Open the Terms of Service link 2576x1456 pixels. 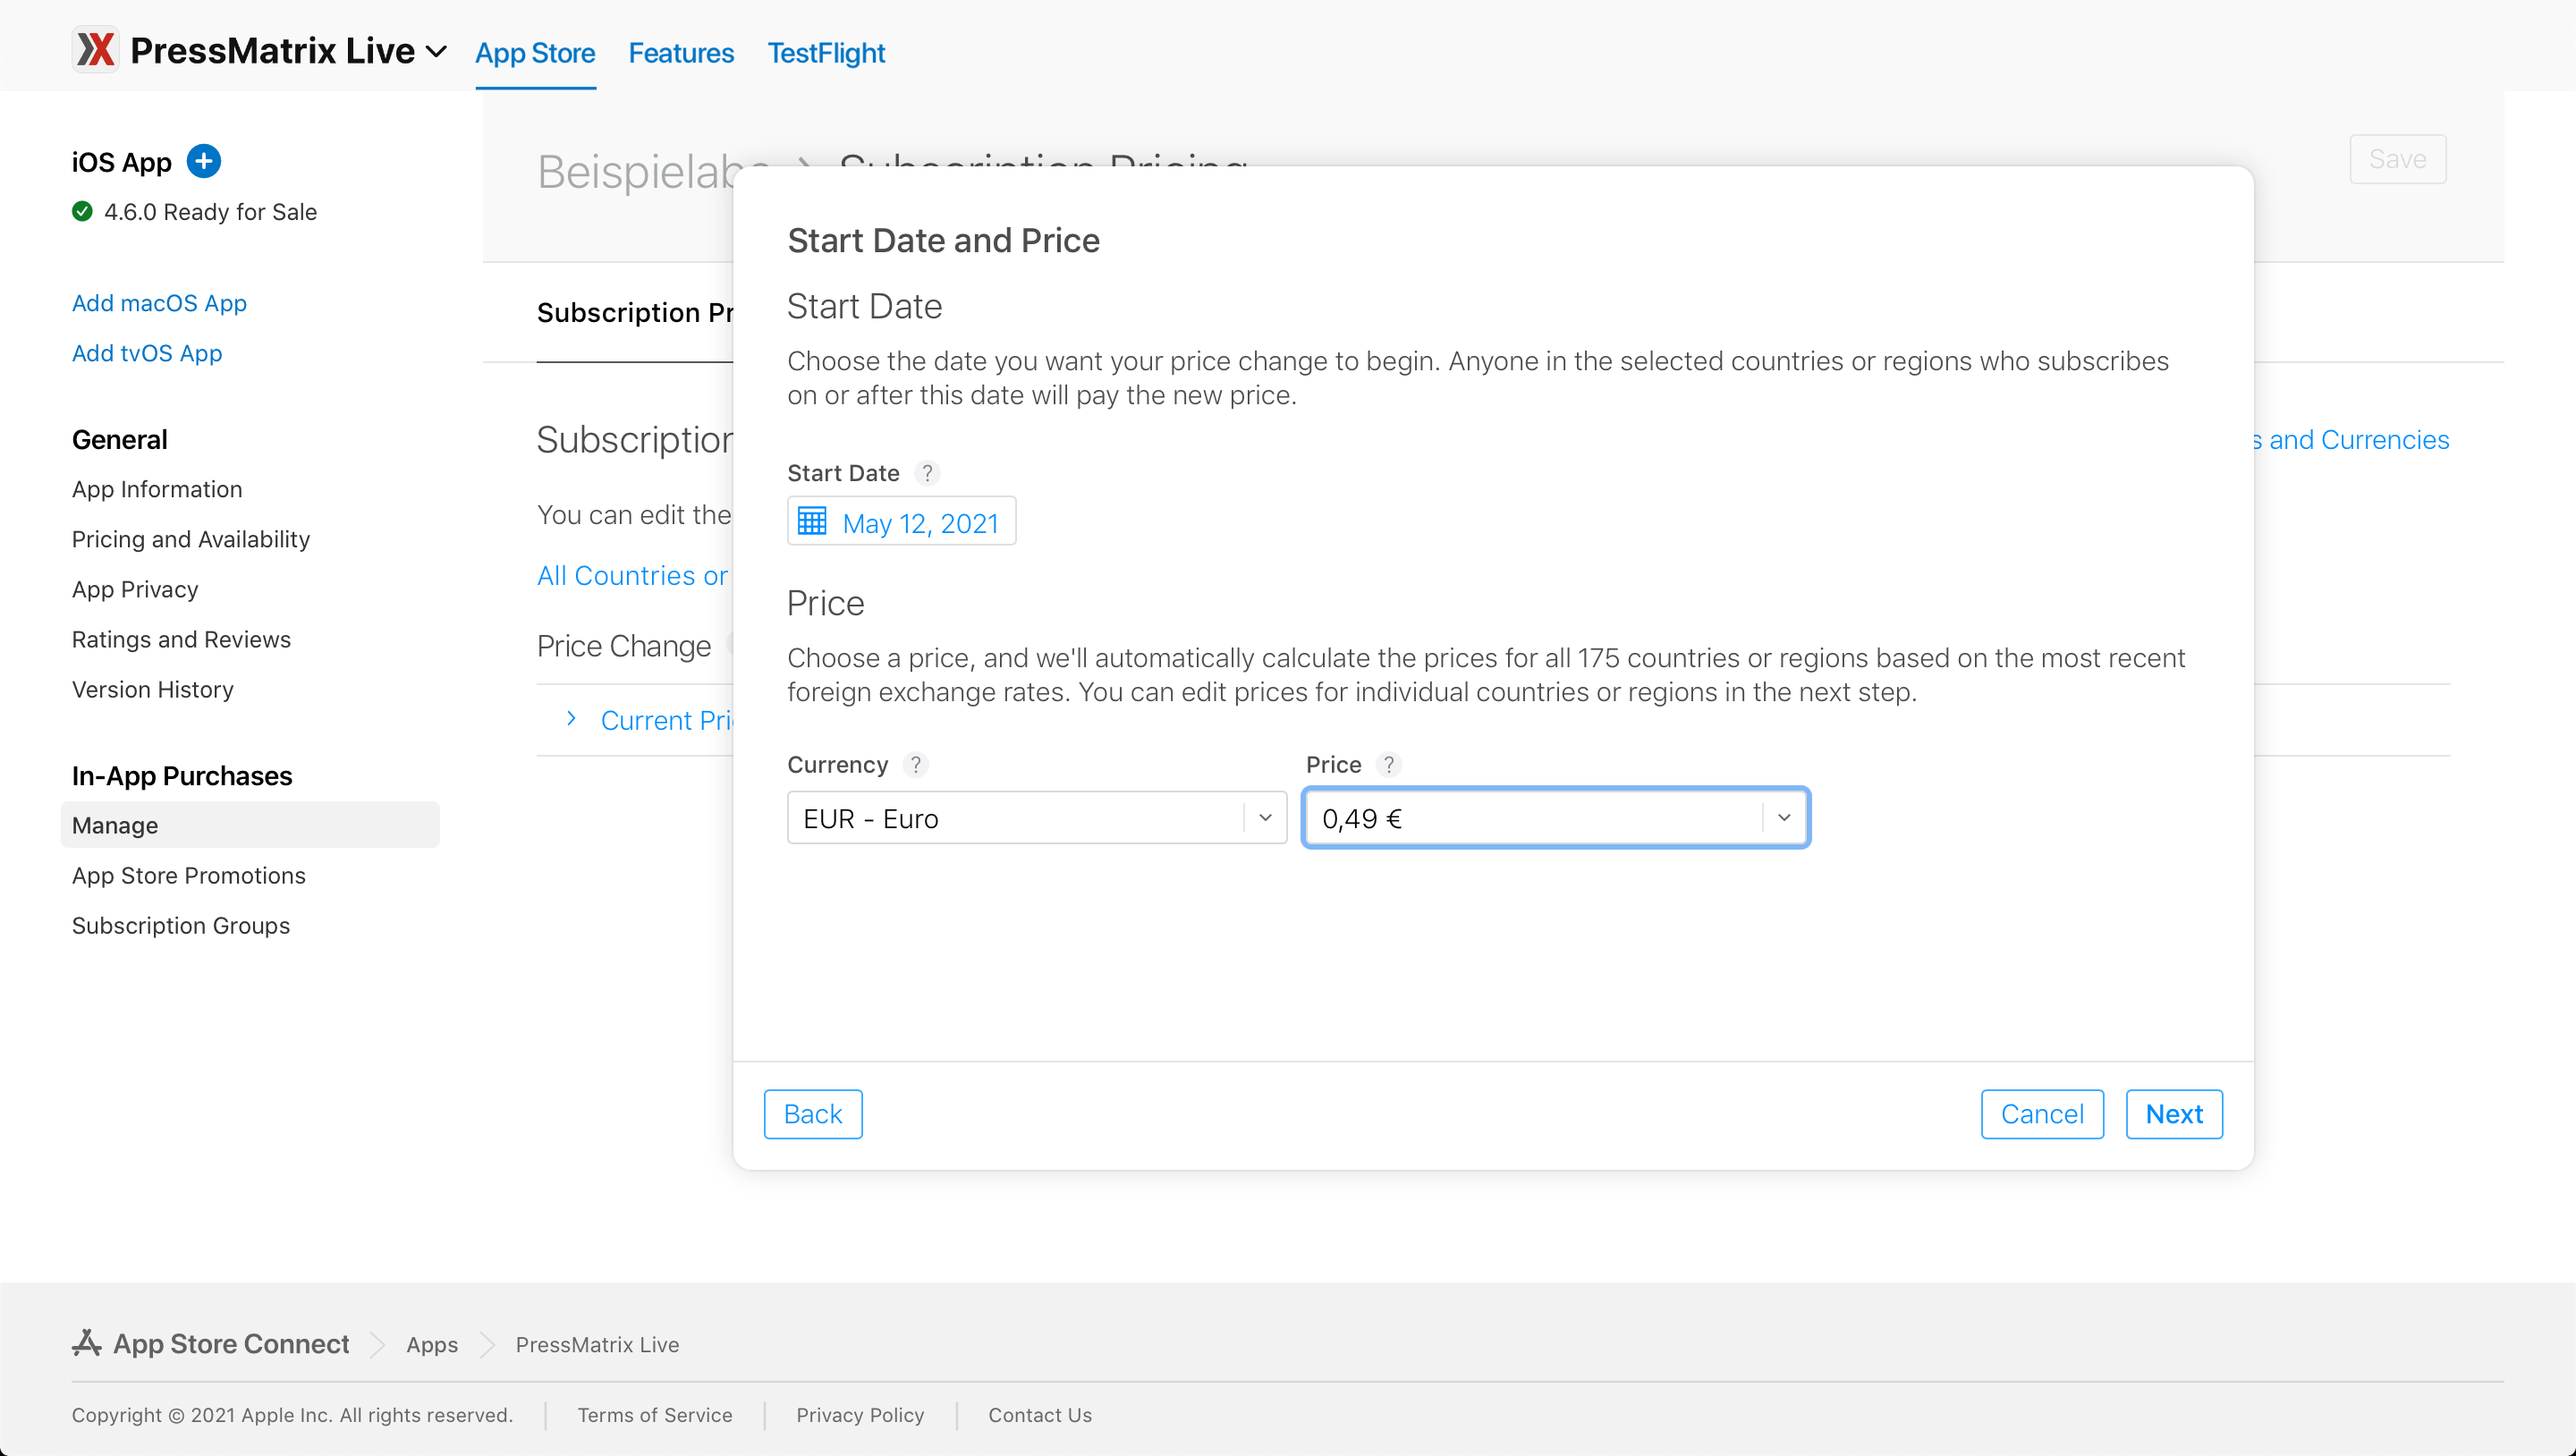click(x=655, y=1415)
